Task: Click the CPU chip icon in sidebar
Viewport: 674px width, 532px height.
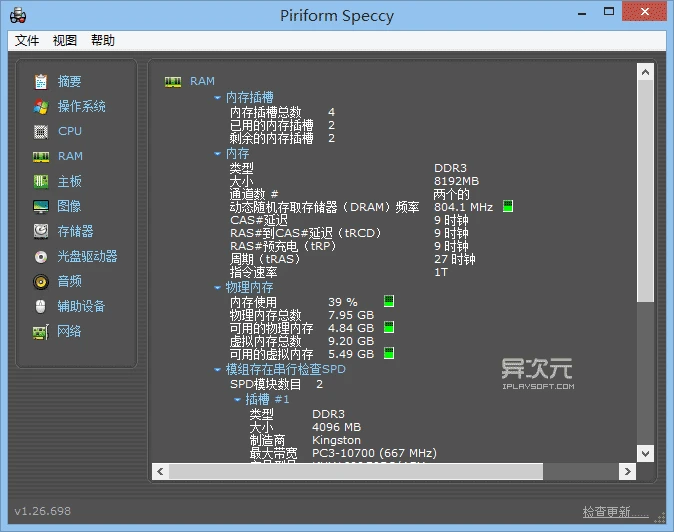Action: pyautogui.click(x=41, y=131)
